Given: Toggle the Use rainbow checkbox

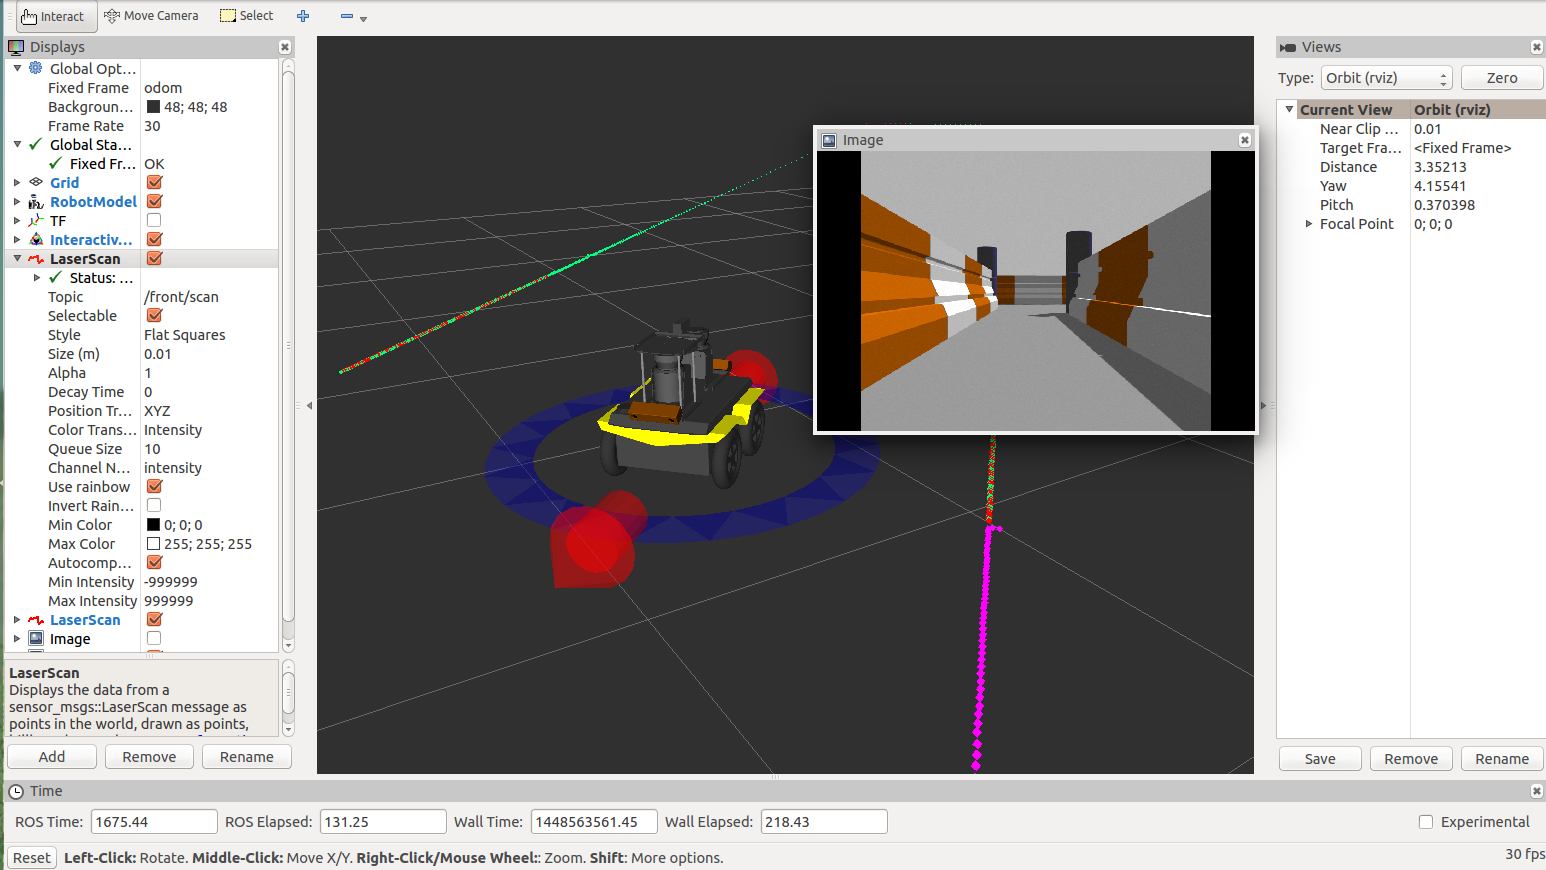Looking at the screenshot, I should [x=154, y=487].
